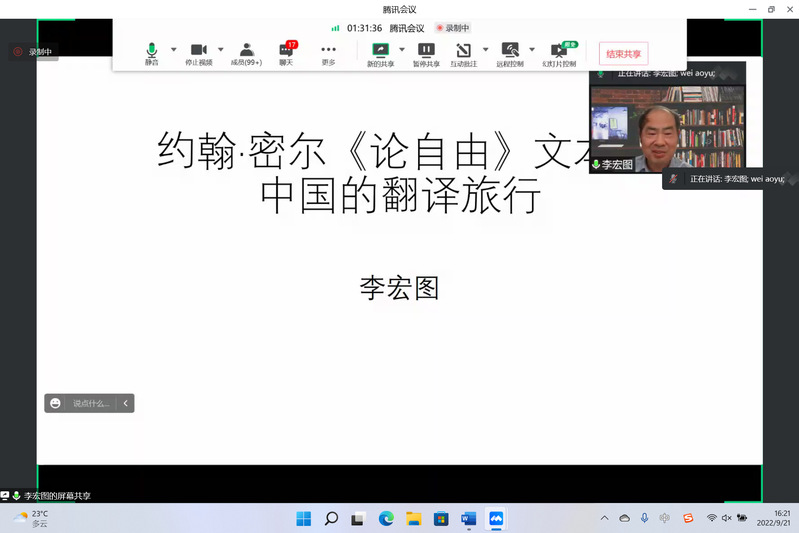799x533 pixels.
Task: Expand the arrow next to 互动批注
Action: click(x=485, y=49)
